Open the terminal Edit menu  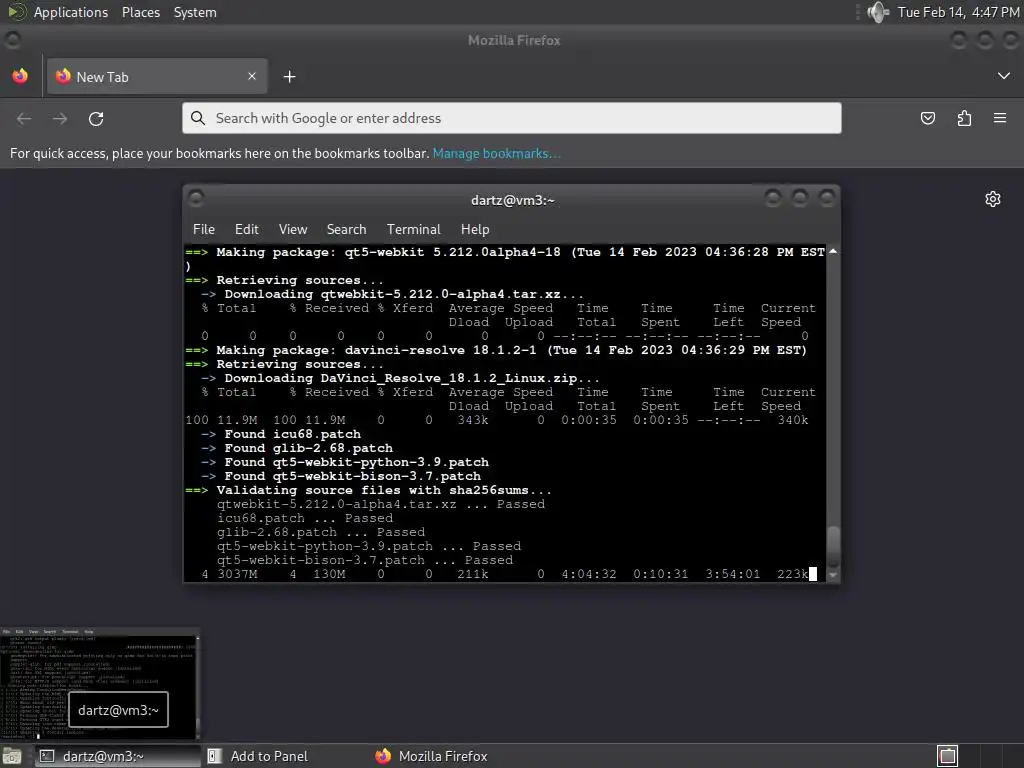coord(246,229)
